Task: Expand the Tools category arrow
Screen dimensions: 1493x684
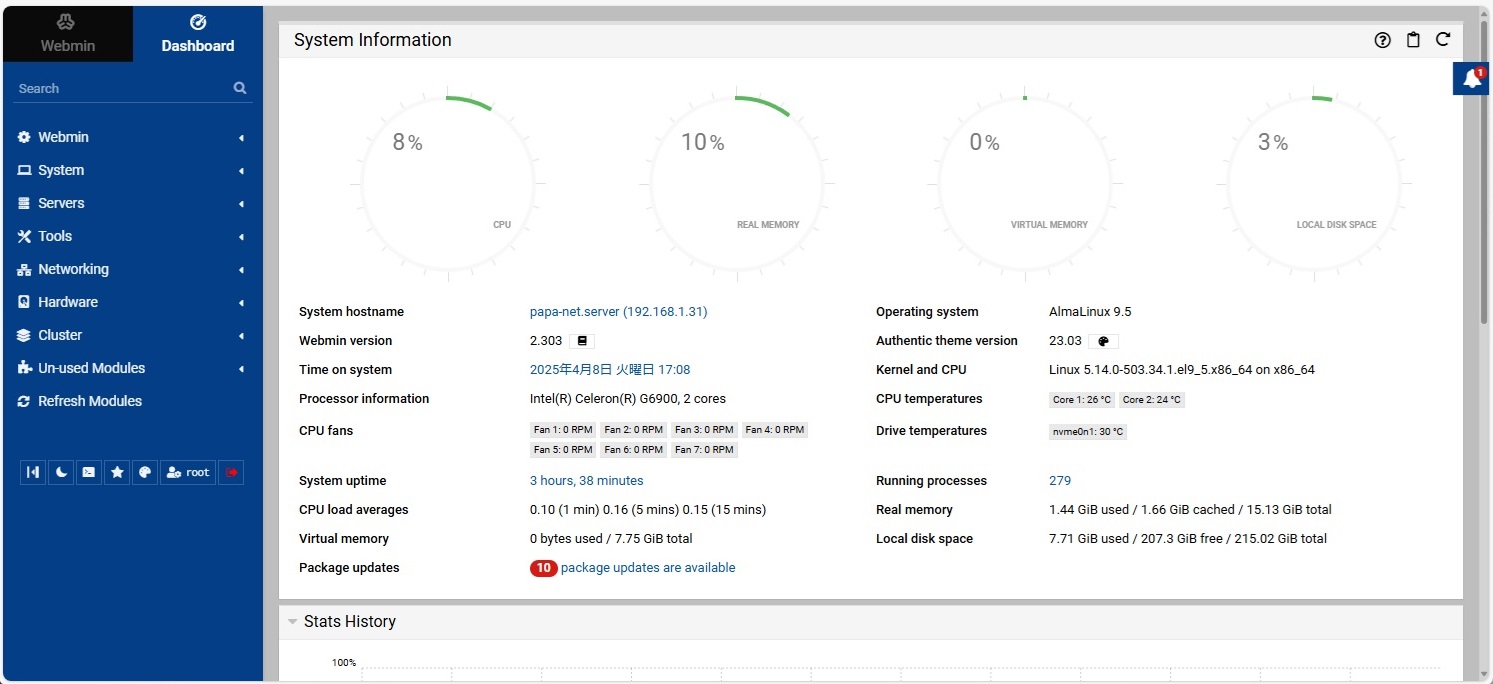Action: 241,237
